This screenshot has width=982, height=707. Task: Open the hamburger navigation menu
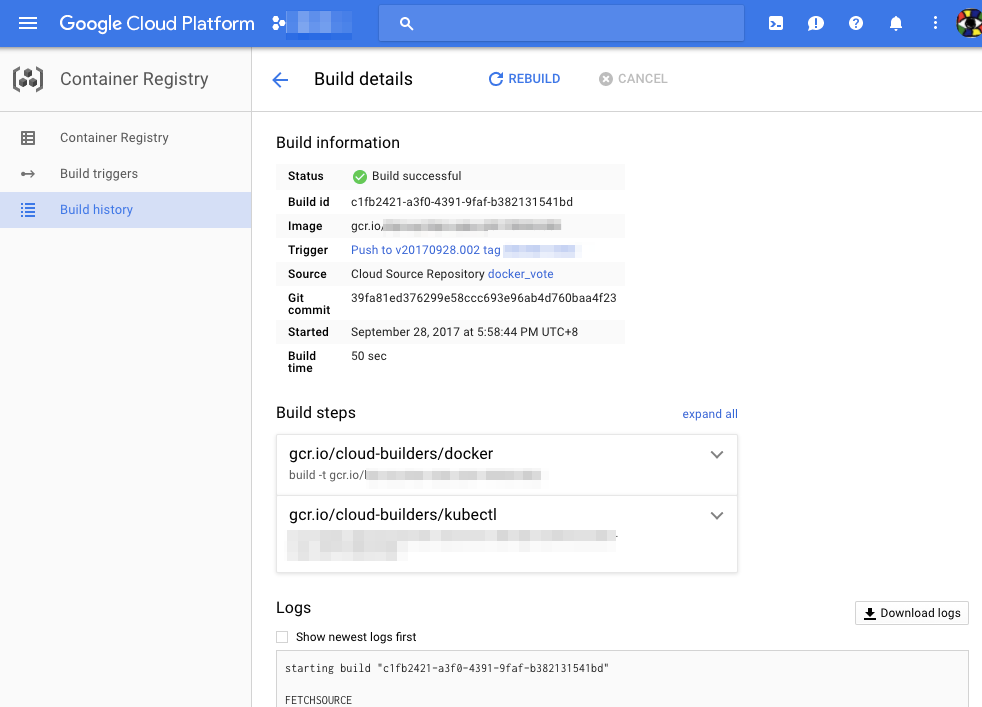(28, 24)
